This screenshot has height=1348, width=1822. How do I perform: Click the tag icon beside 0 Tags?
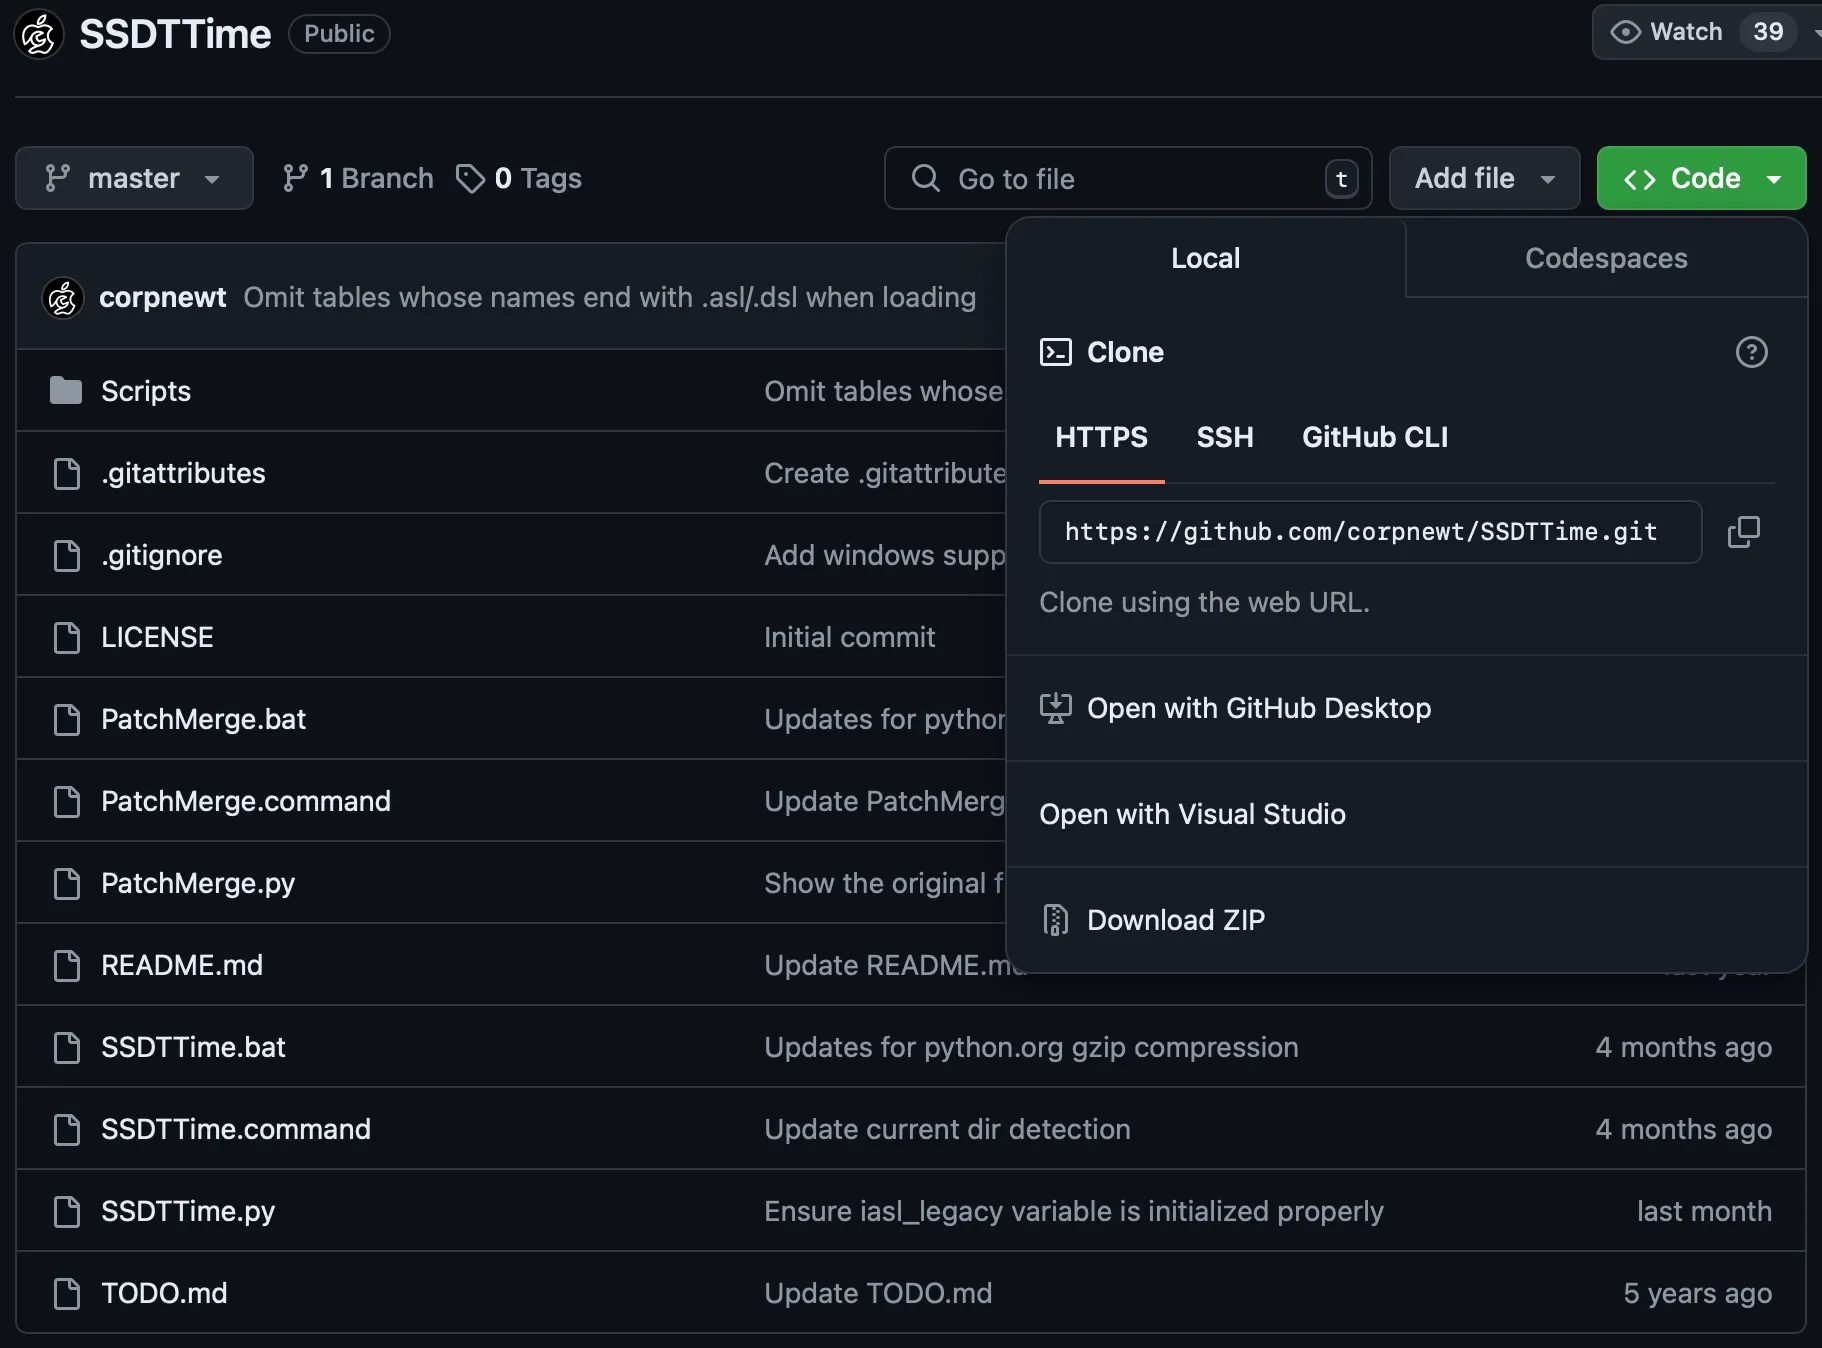(470, 178)
